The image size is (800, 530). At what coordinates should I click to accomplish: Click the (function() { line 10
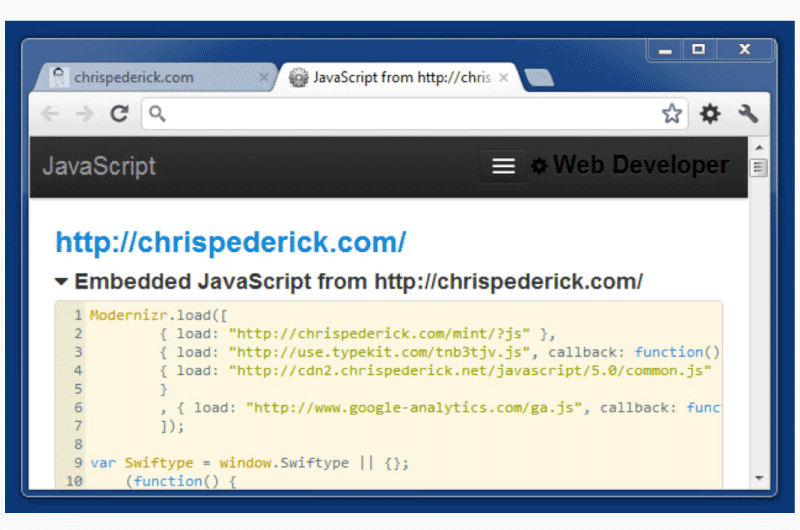[181, 481]
